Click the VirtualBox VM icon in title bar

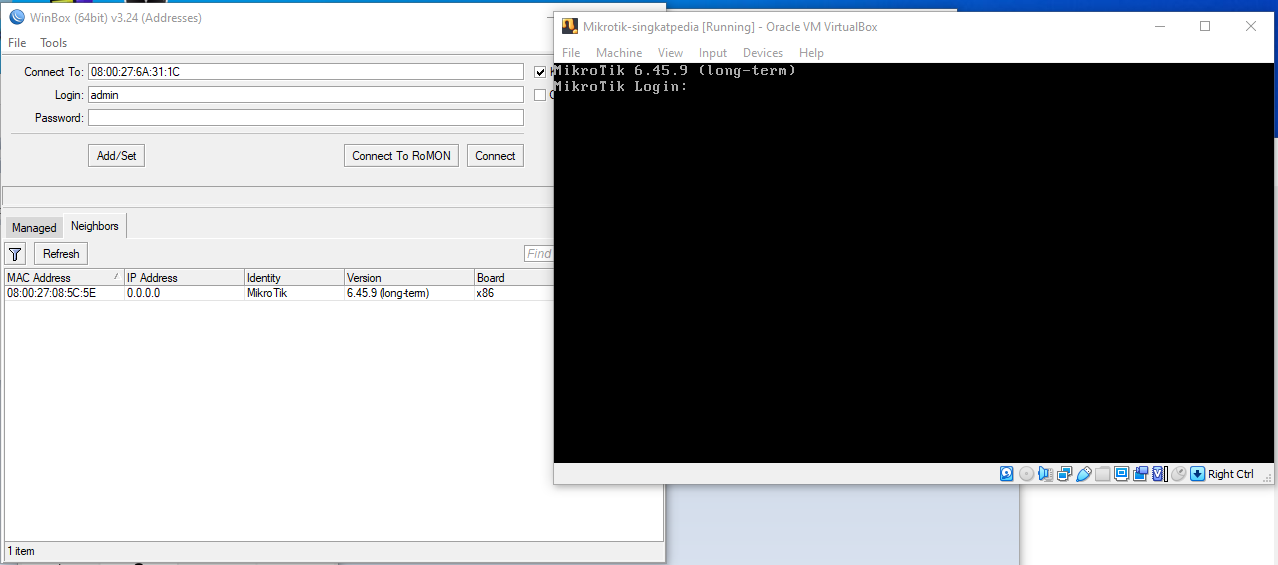pyautogui.click(x=569, y=27)
